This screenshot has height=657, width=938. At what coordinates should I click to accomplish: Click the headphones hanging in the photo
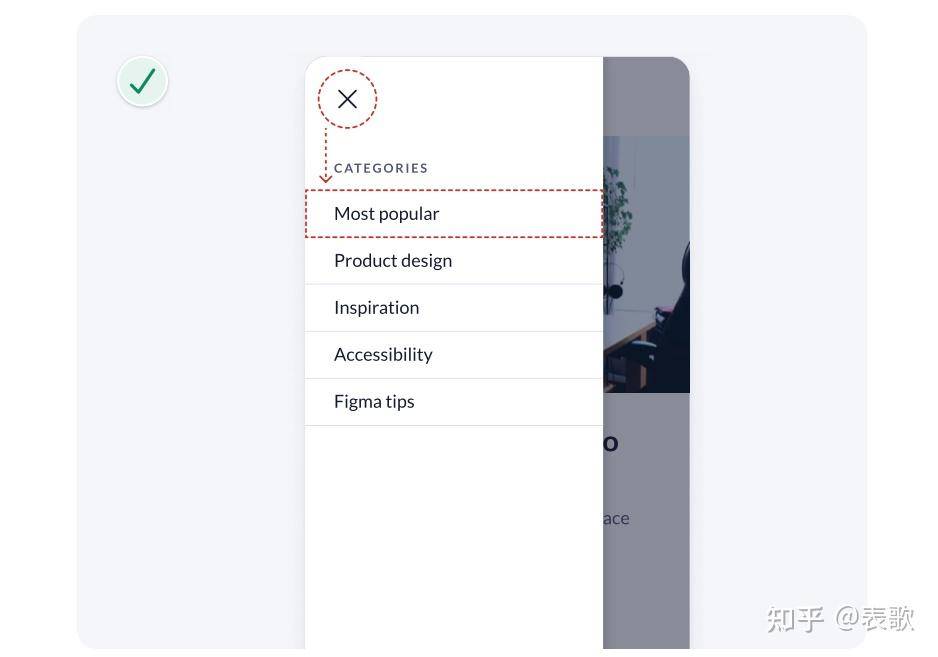pos(615,286)
